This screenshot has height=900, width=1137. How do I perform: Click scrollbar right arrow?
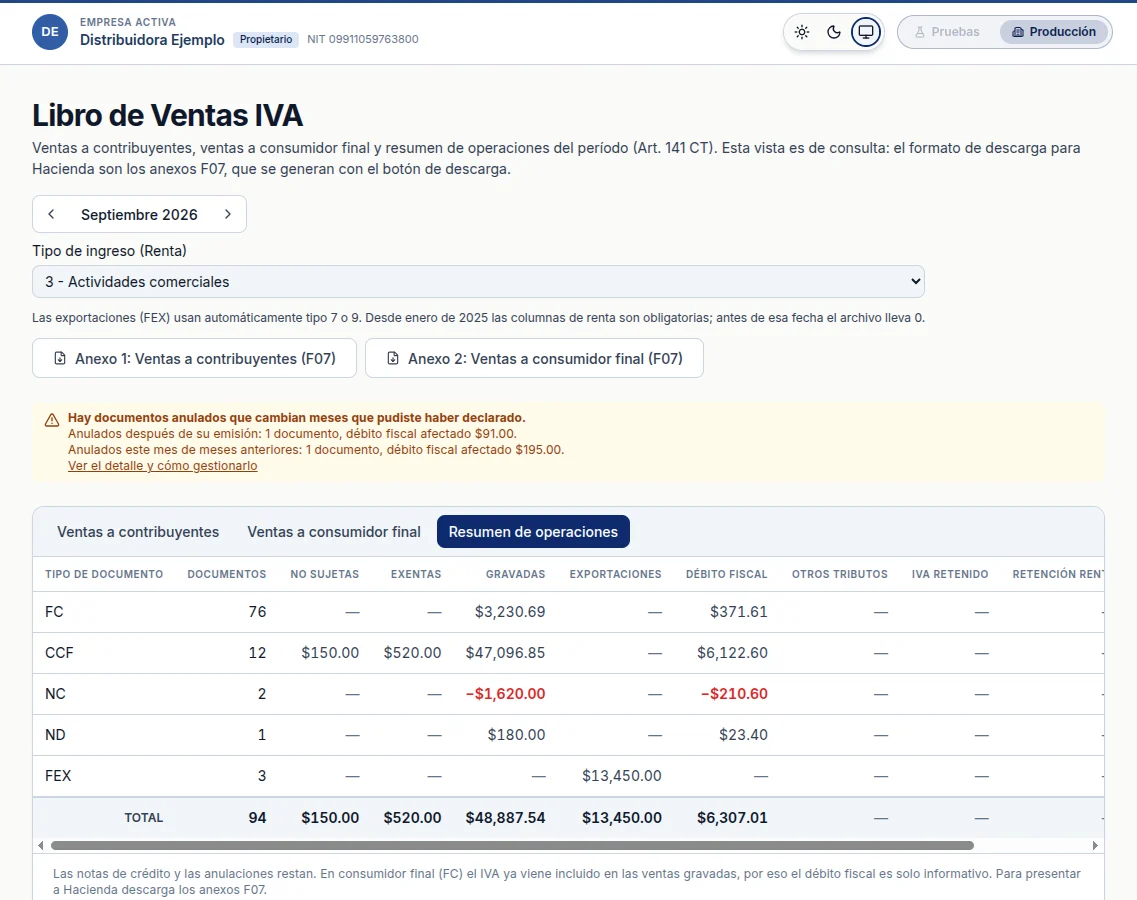pyautogui.click(x=1095, y=846)
